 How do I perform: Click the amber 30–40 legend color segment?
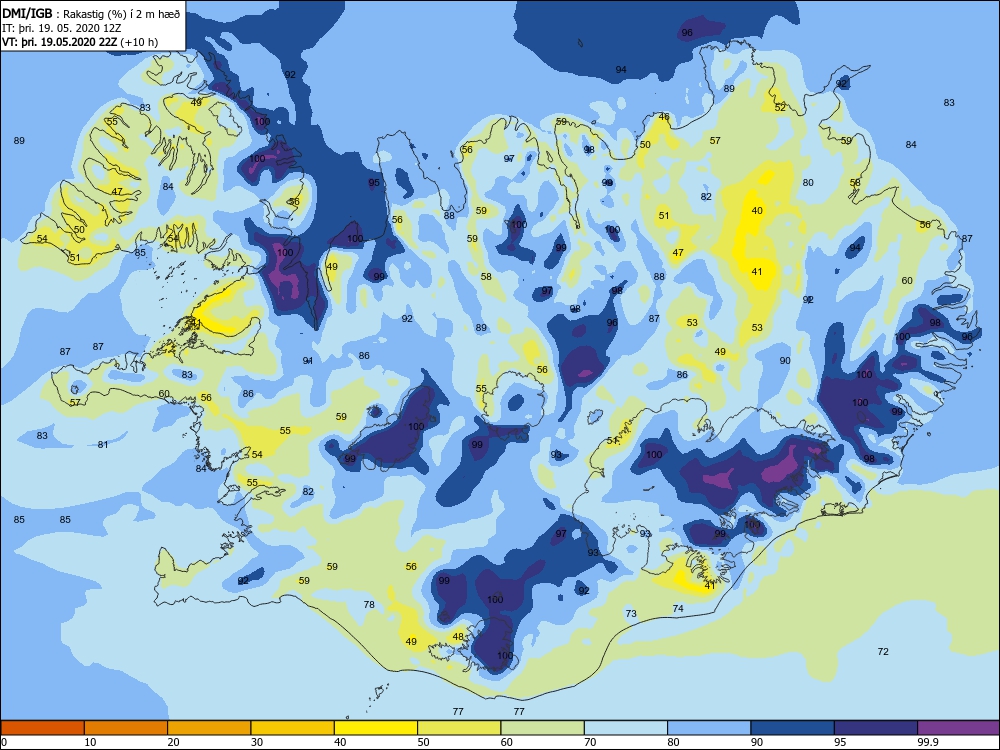pos(293,728)
